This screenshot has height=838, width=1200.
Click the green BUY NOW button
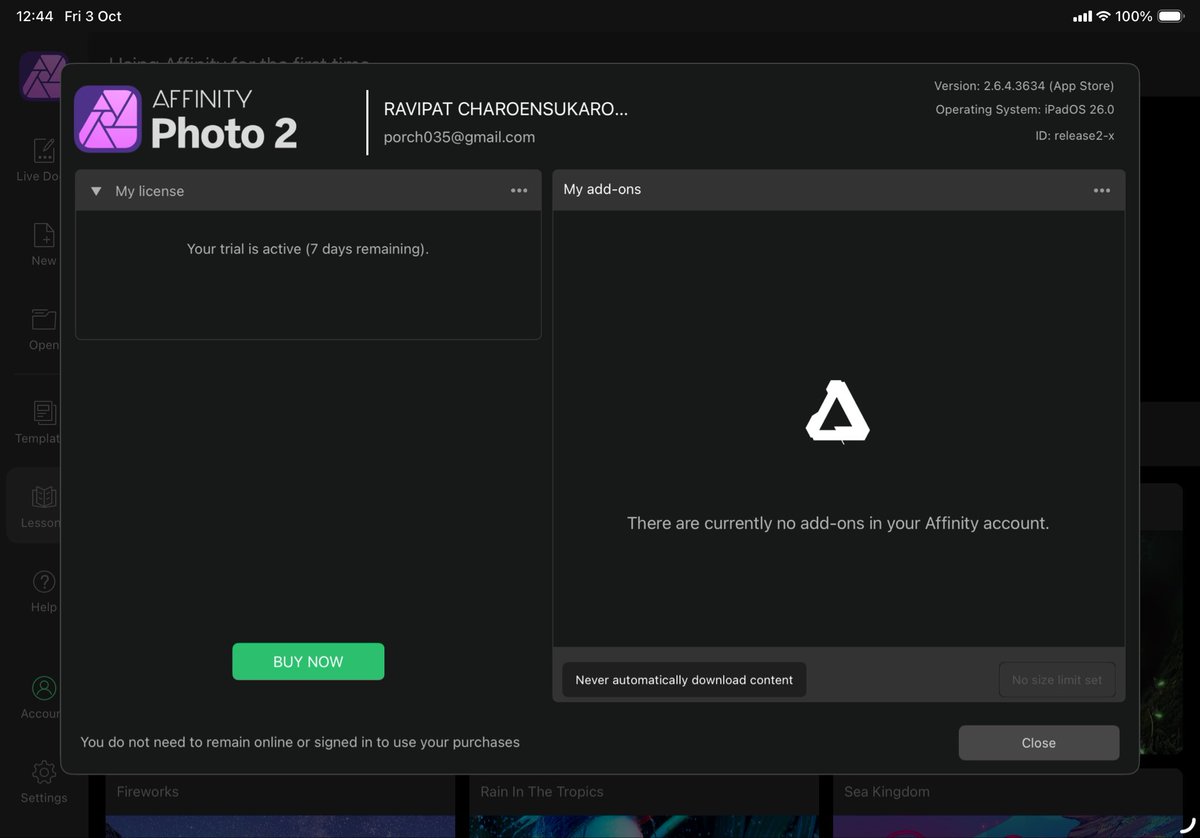click(x=308, y=662)
